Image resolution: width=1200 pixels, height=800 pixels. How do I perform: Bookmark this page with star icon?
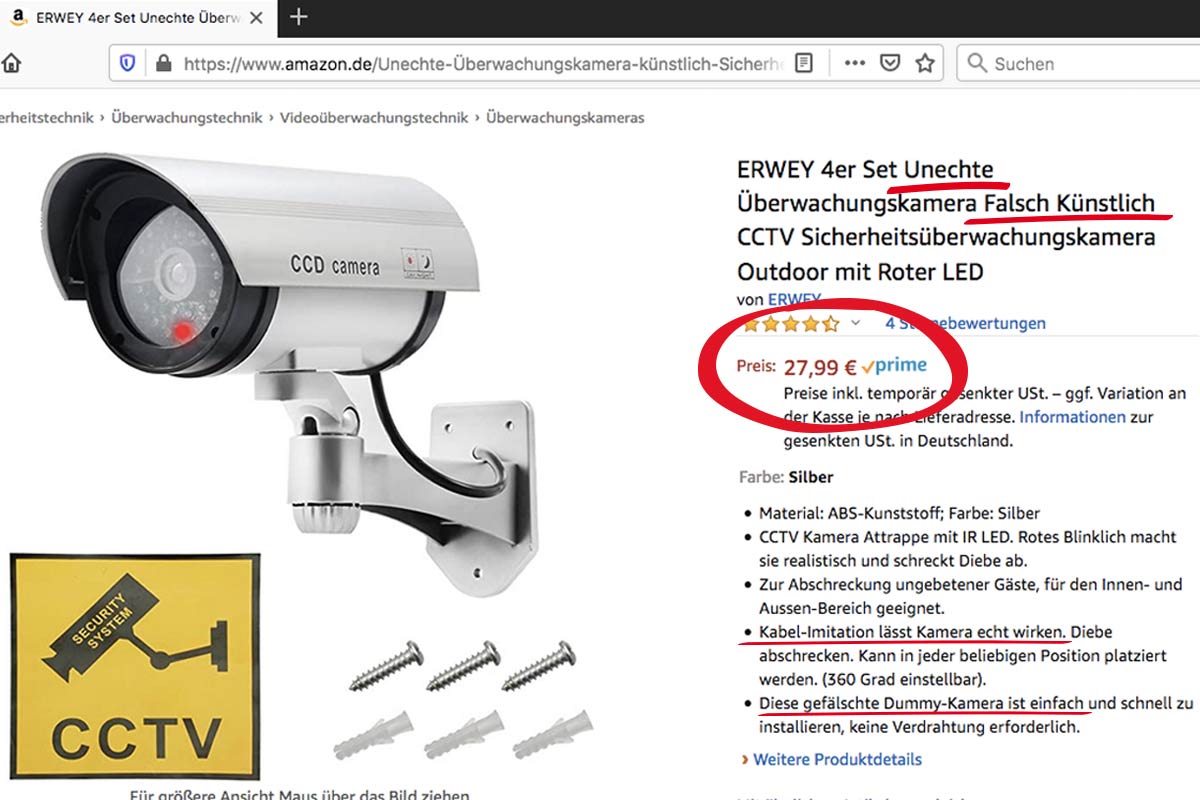click(925, 63)
